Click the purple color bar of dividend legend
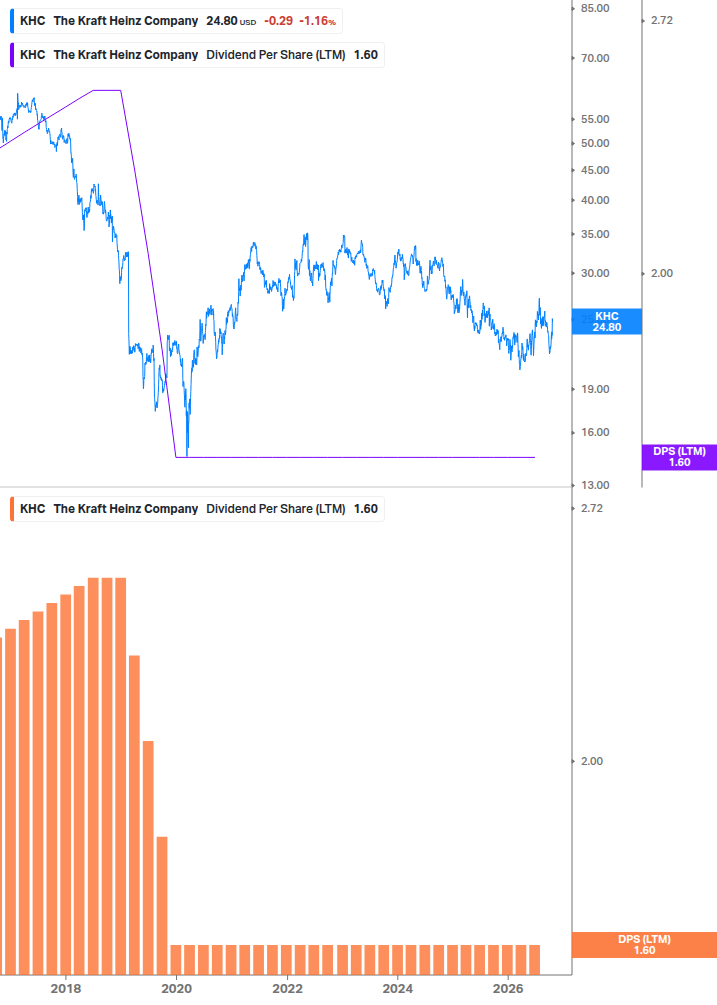717x1005 pixels. click(12, 55)
